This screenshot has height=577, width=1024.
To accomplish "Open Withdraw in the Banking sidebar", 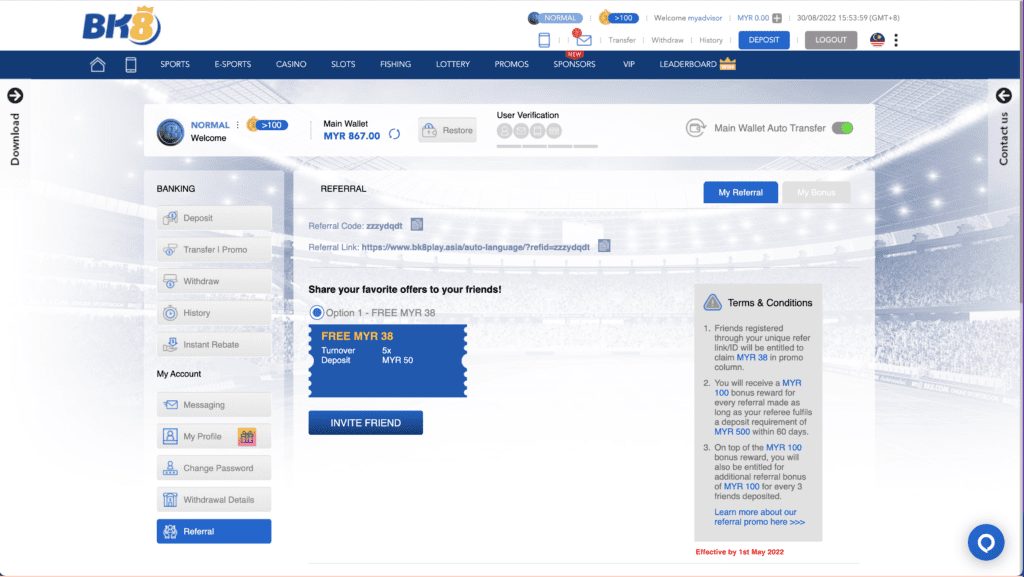I will [x=214, y=281].
